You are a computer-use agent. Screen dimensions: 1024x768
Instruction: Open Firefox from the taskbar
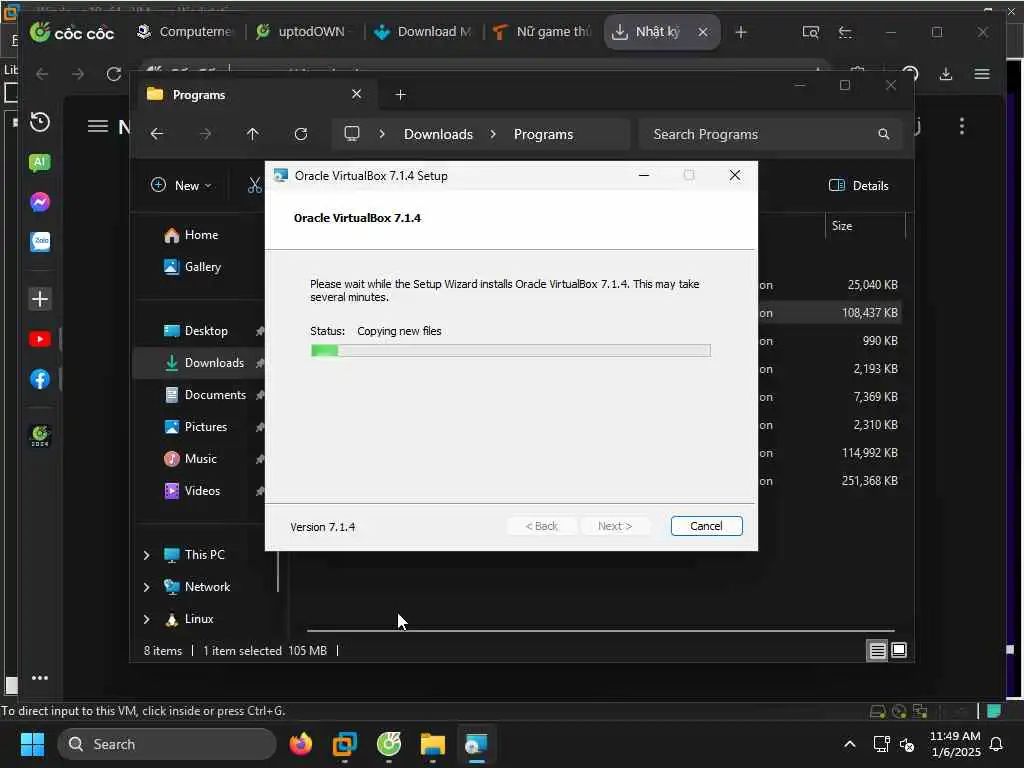tap(300, 744)
